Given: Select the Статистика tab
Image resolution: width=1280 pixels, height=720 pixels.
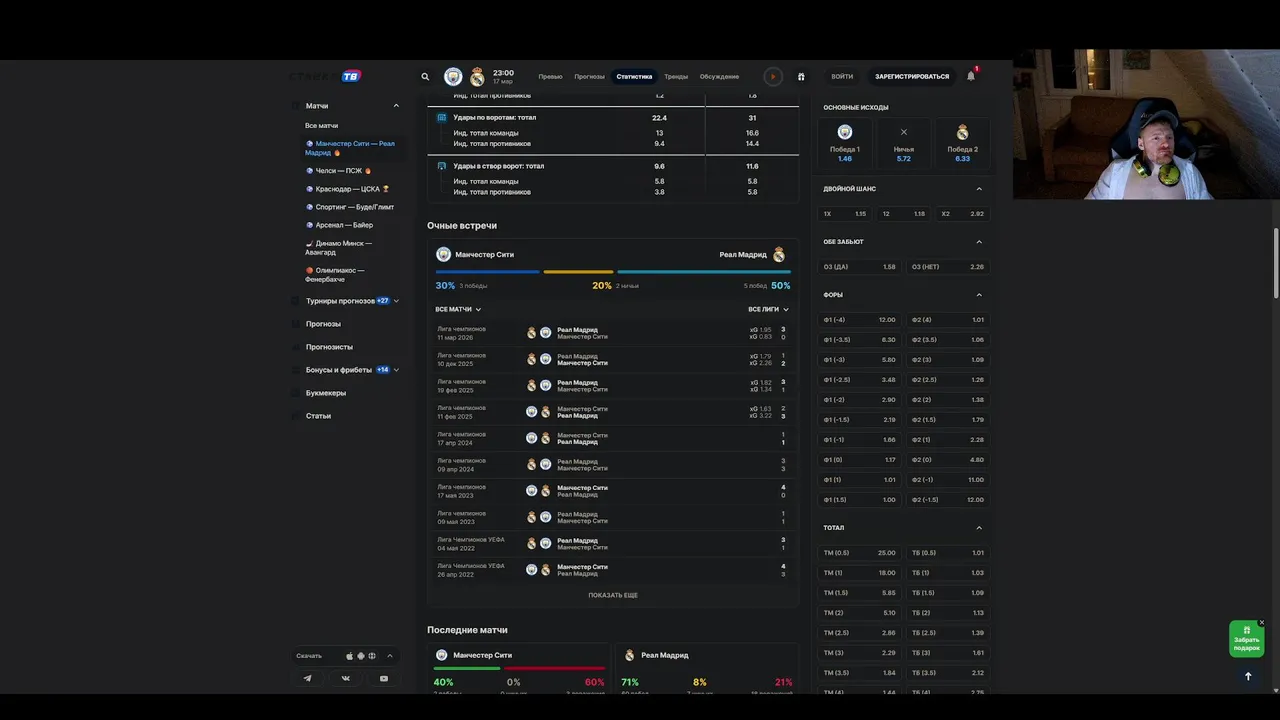Looking at the screenshot, I should coord(634,76).
